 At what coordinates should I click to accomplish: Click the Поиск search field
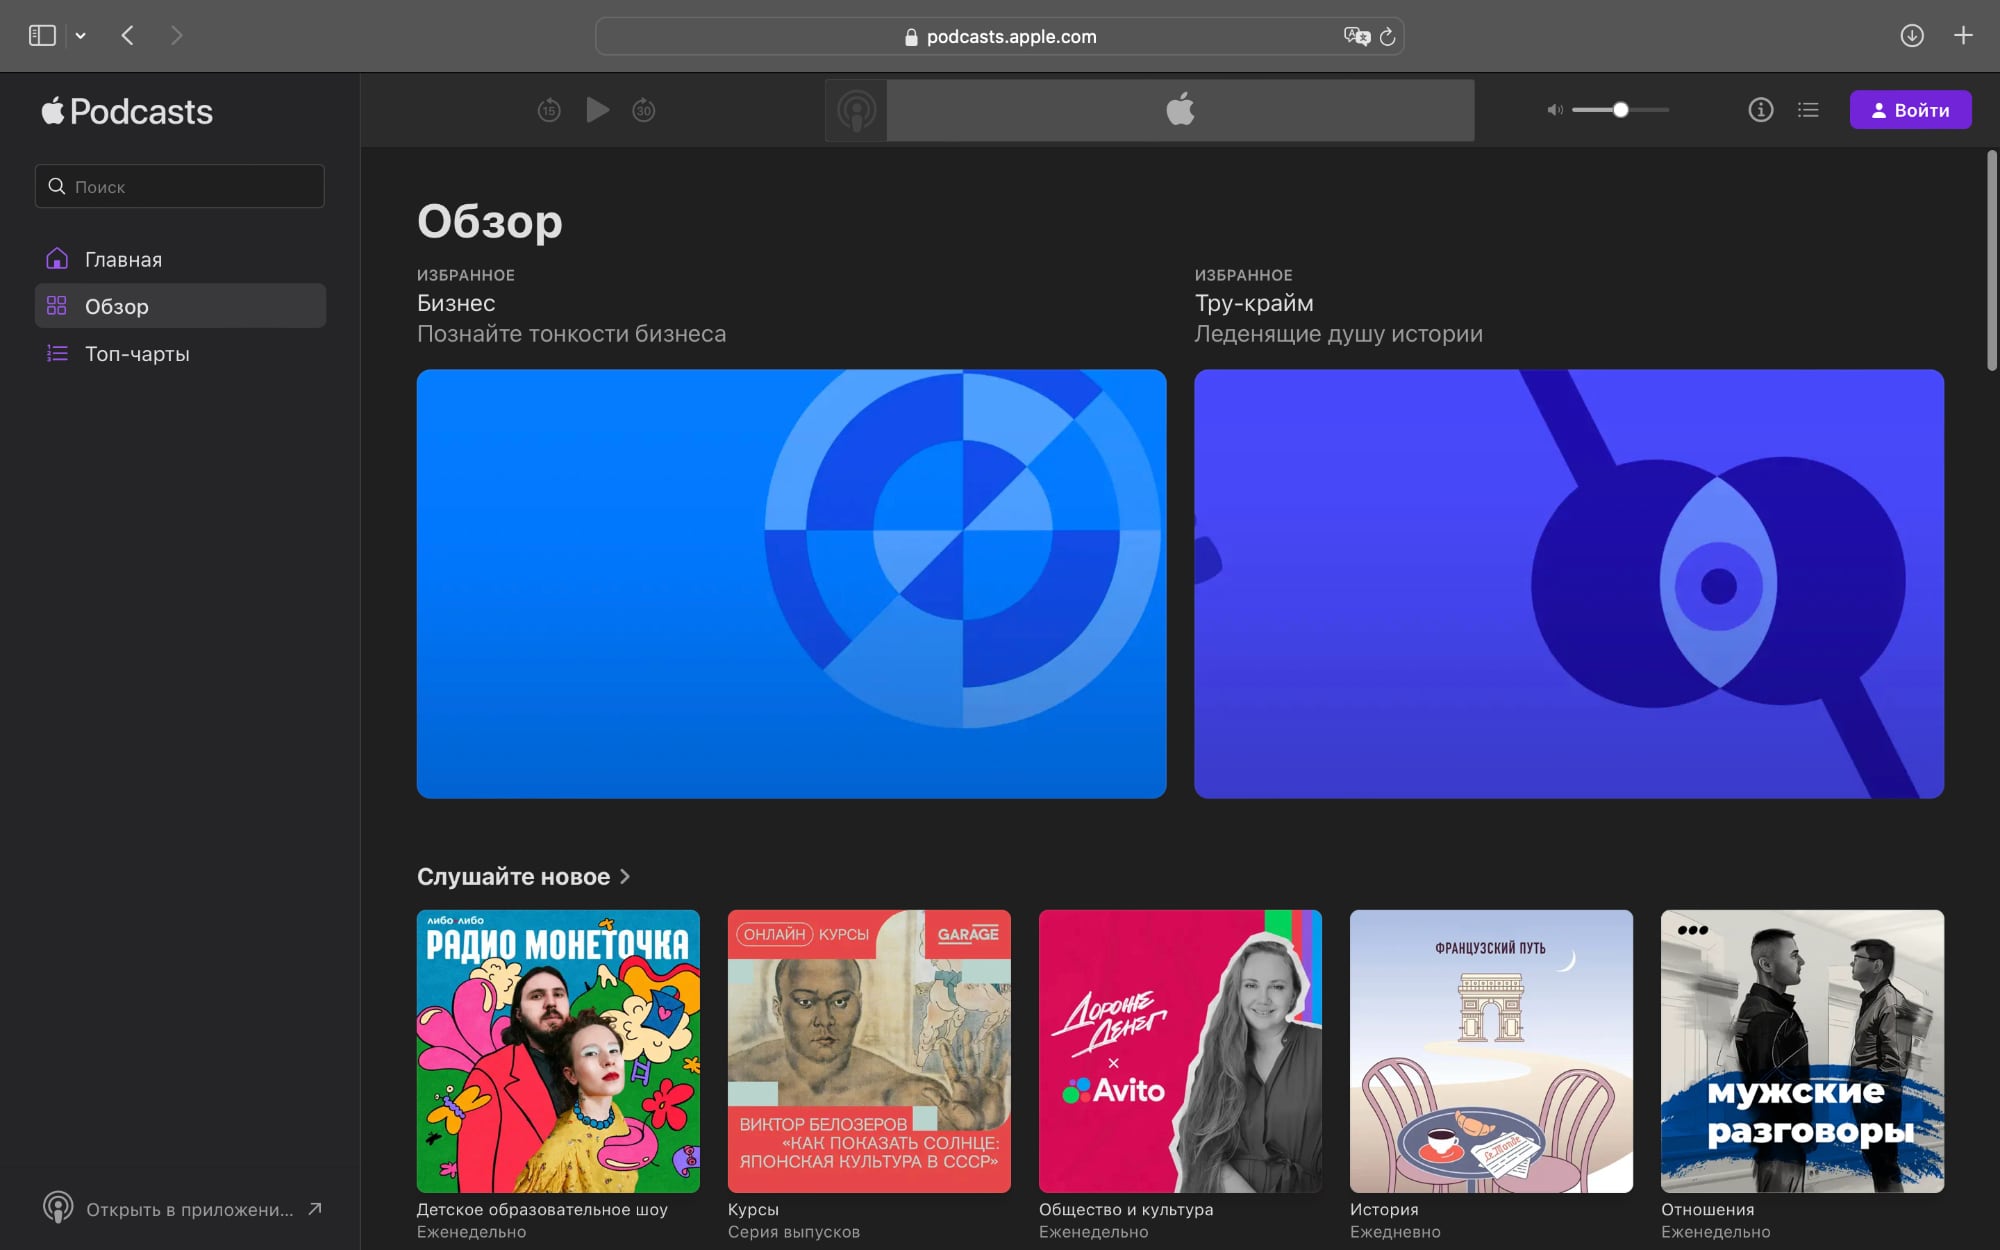(180, 186)
